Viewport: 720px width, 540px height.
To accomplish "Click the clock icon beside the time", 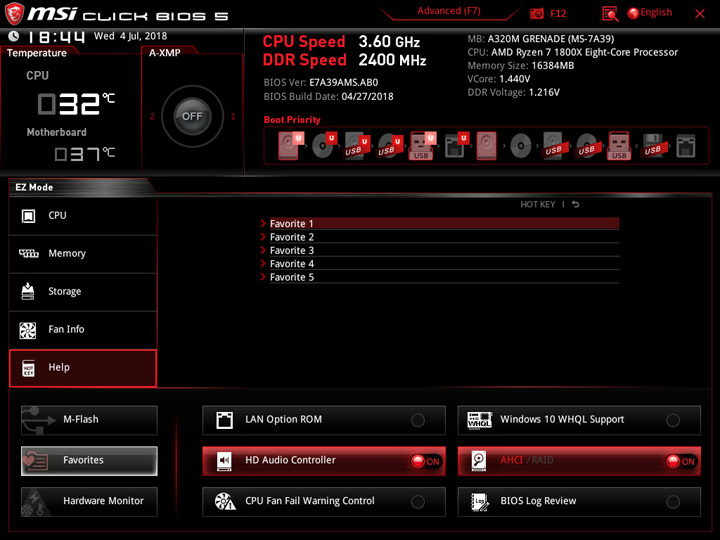I will (14, 36).
